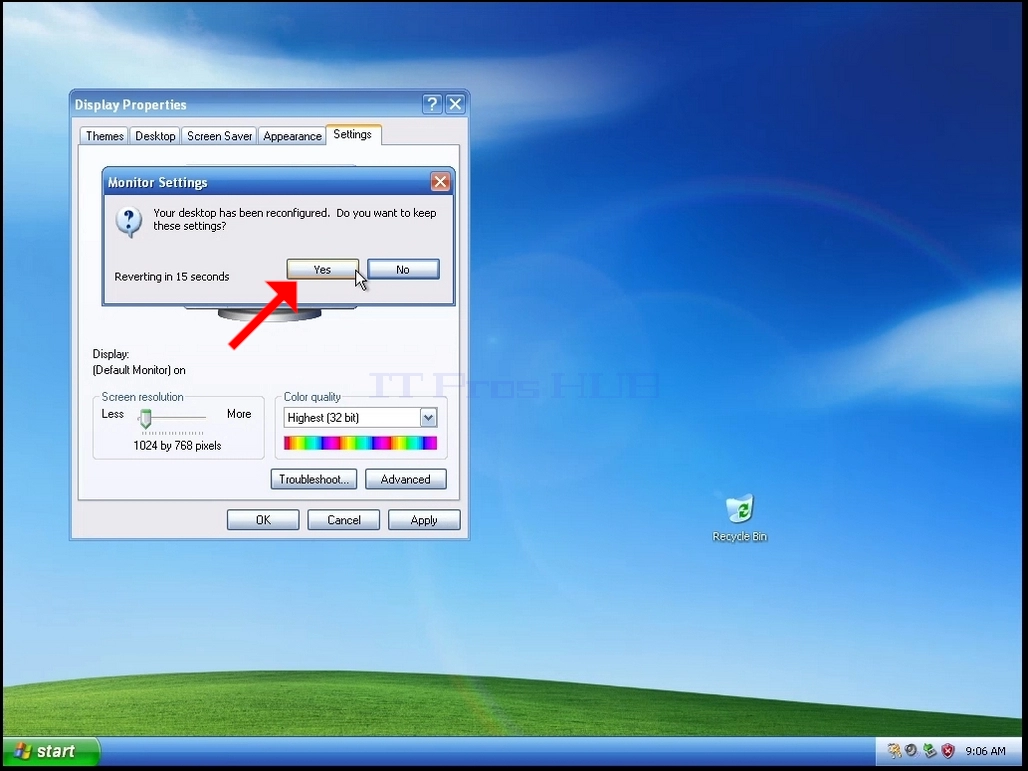Open the Recycle Bin desktop icon
This screenshot has height=771, width=1028.
(x=740, y=518)
